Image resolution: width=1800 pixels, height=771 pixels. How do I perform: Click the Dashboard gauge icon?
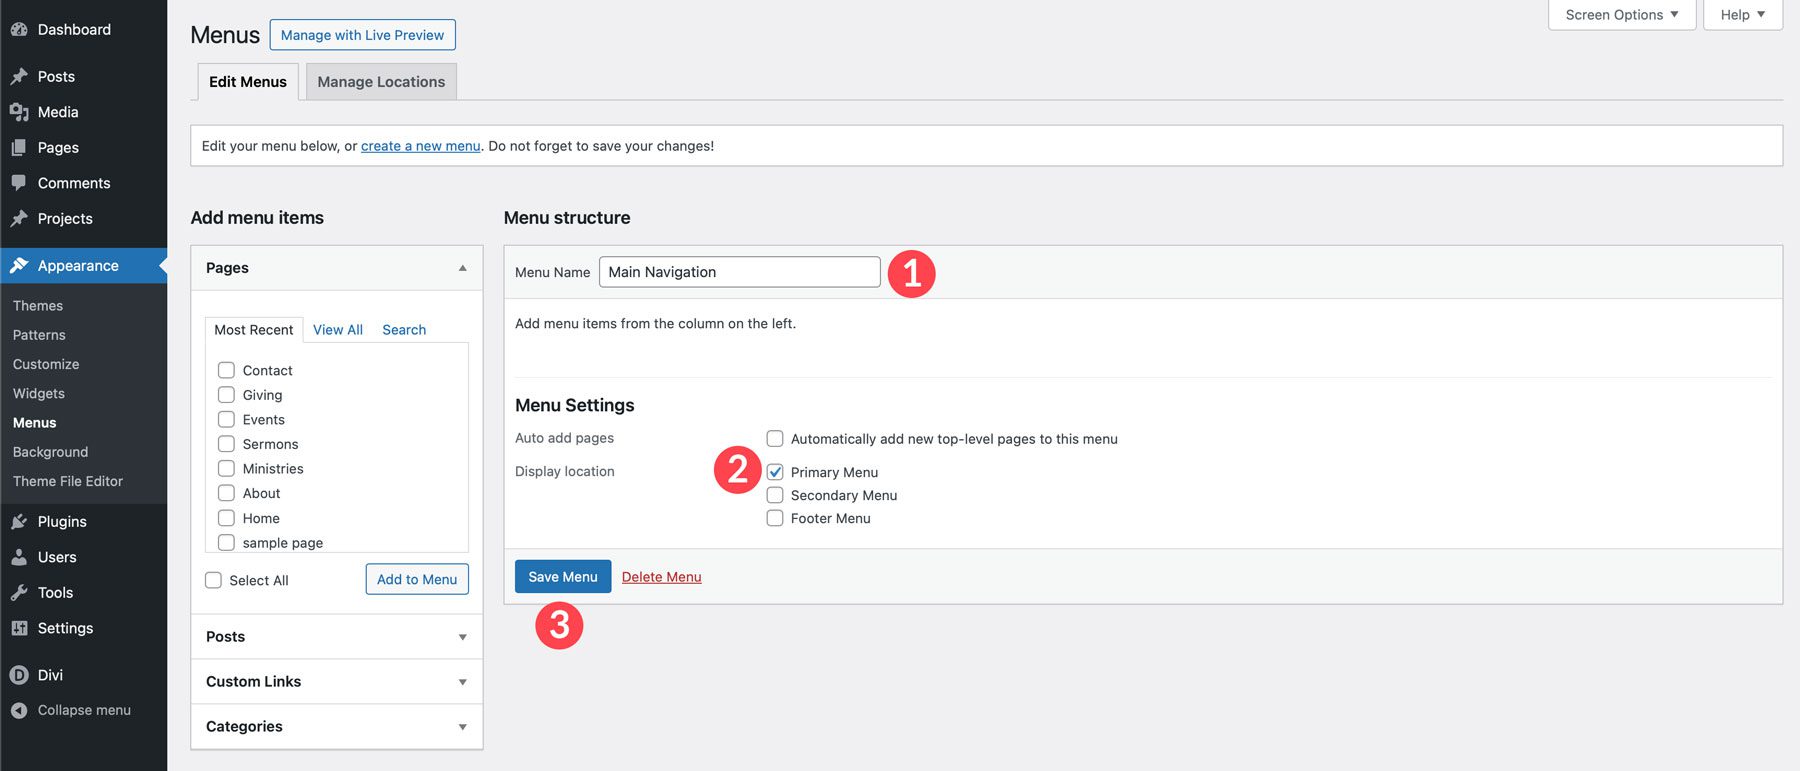click(19, 30)
